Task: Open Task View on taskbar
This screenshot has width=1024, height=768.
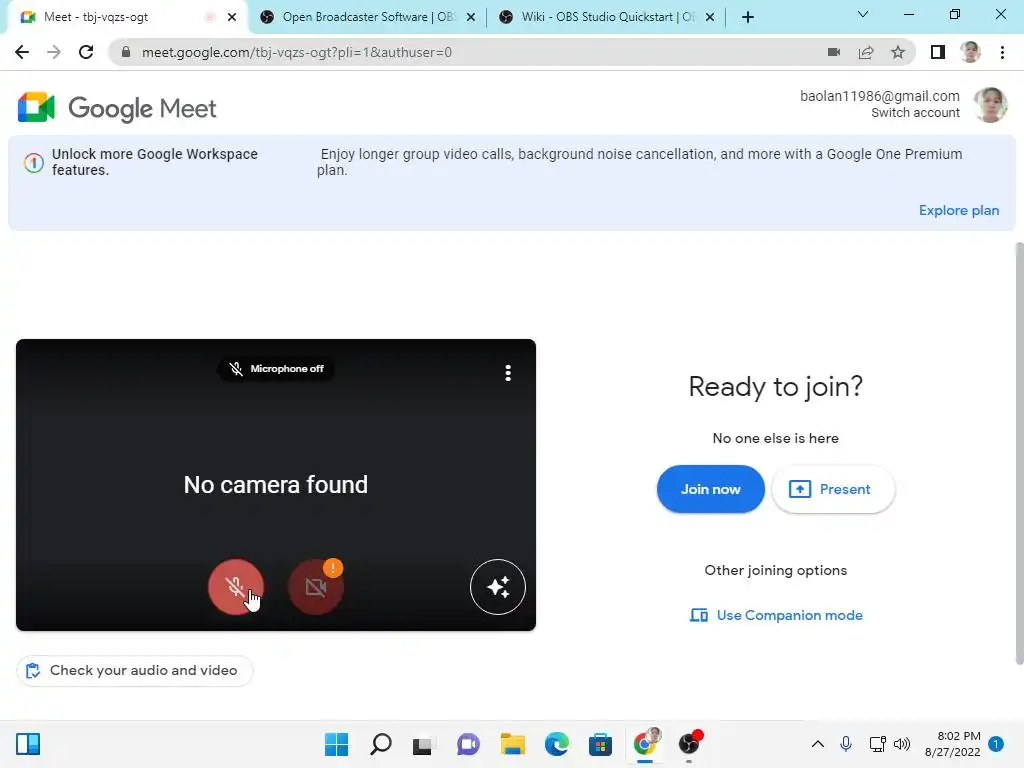Action: tap(424, 744)
